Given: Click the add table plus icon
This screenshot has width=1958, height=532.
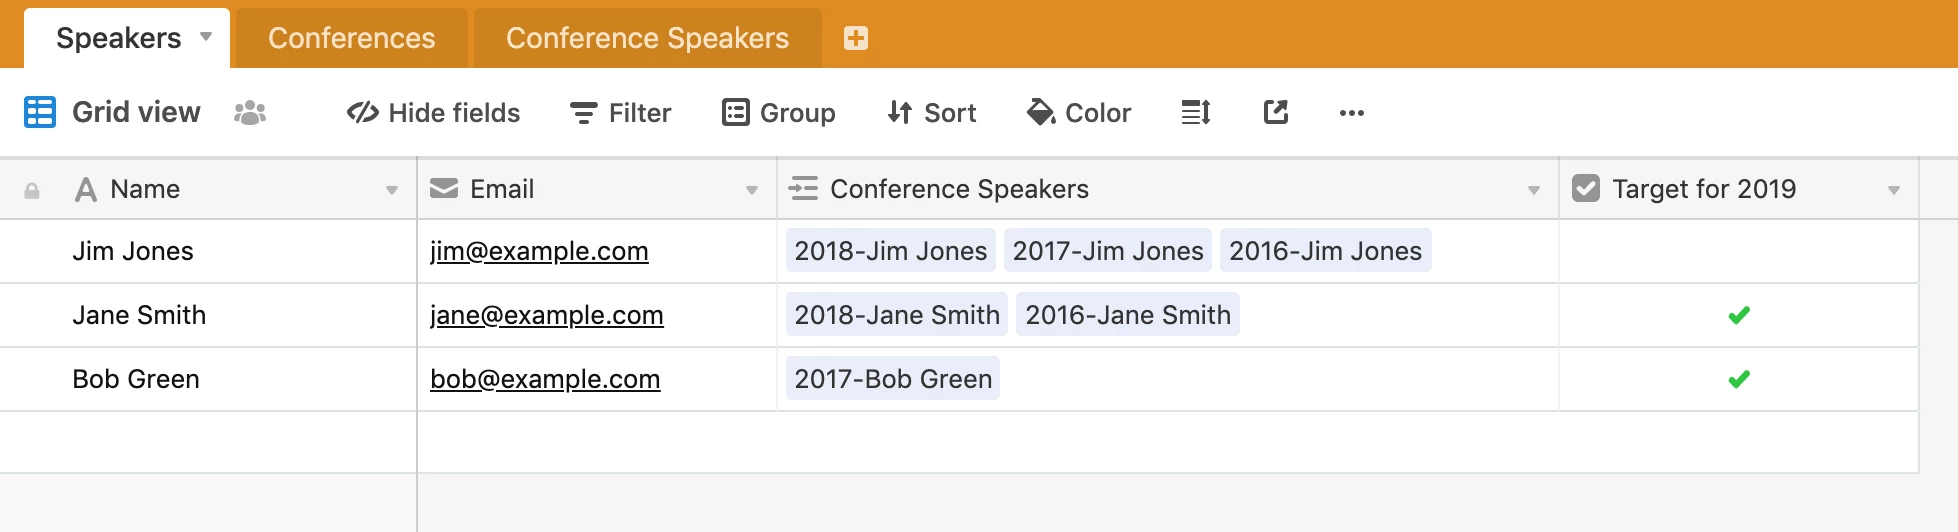Looking at the screenshot, I should (855, 38).
